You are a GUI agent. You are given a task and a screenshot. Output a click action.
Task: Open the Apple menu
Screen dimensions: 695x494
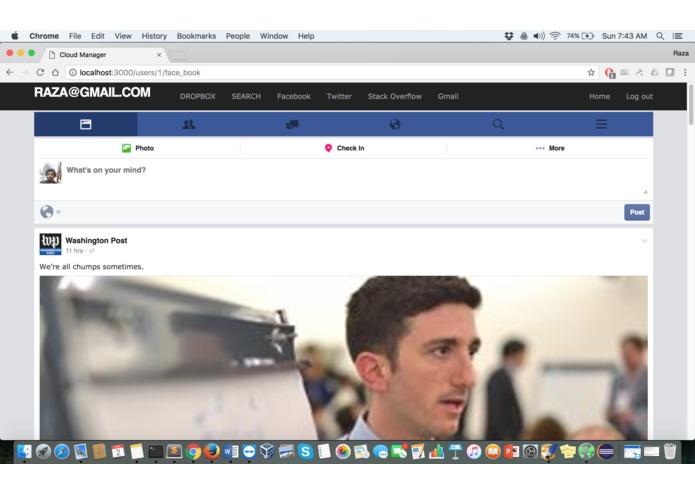[15, 36]
